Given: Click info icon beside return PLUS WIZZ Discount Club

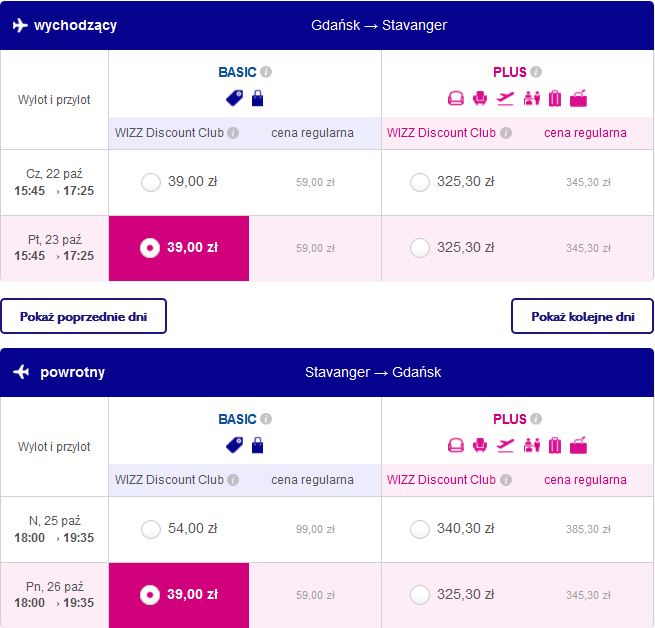Looking at the screenshot, I should [506, 480].
